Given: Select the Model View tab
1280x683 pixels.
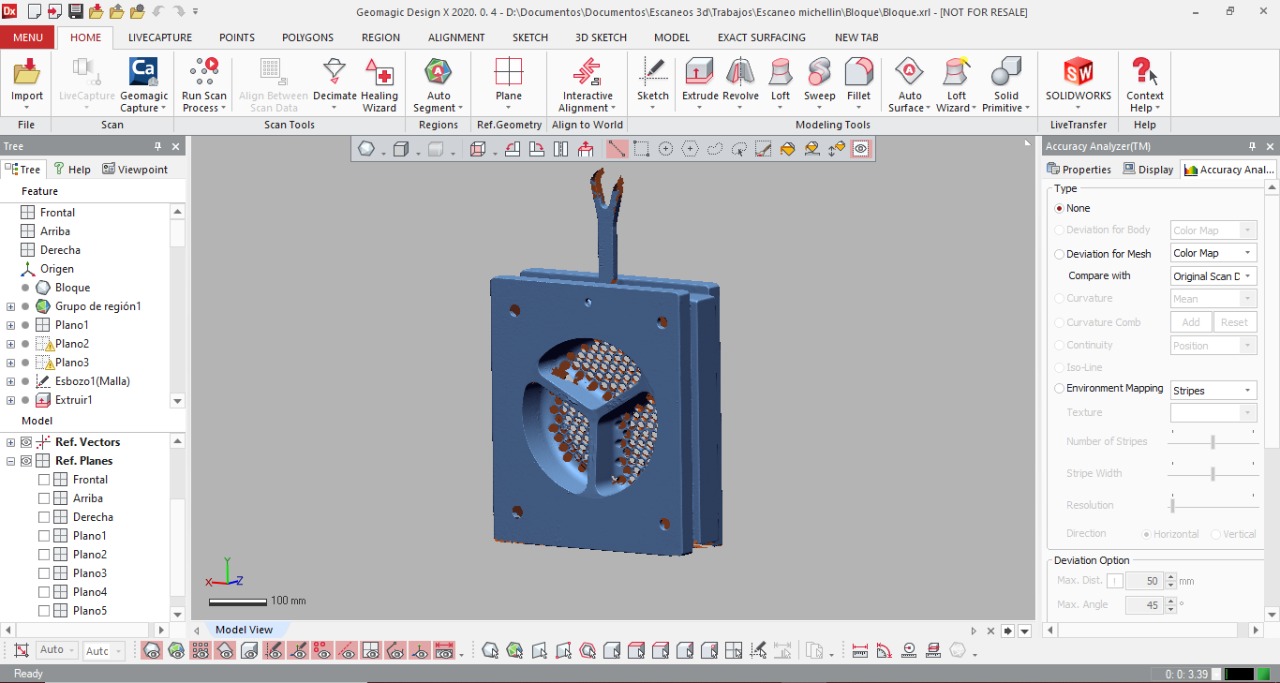Looking at the screenshot, I should (x=244, y=630).
